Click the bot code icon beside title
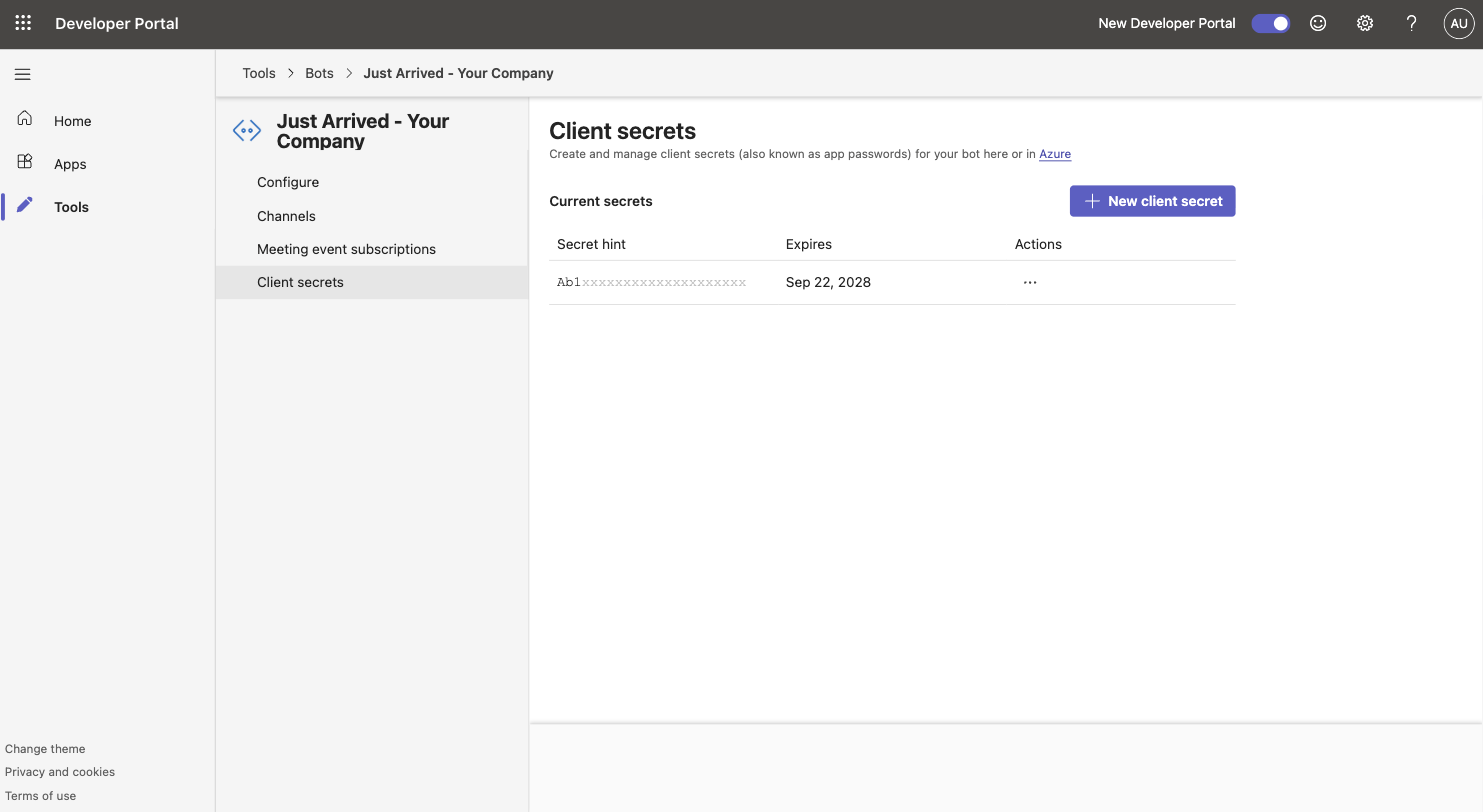Image resolution: width=1483 pixels, height=812 pixels. [x=247, y=130]
